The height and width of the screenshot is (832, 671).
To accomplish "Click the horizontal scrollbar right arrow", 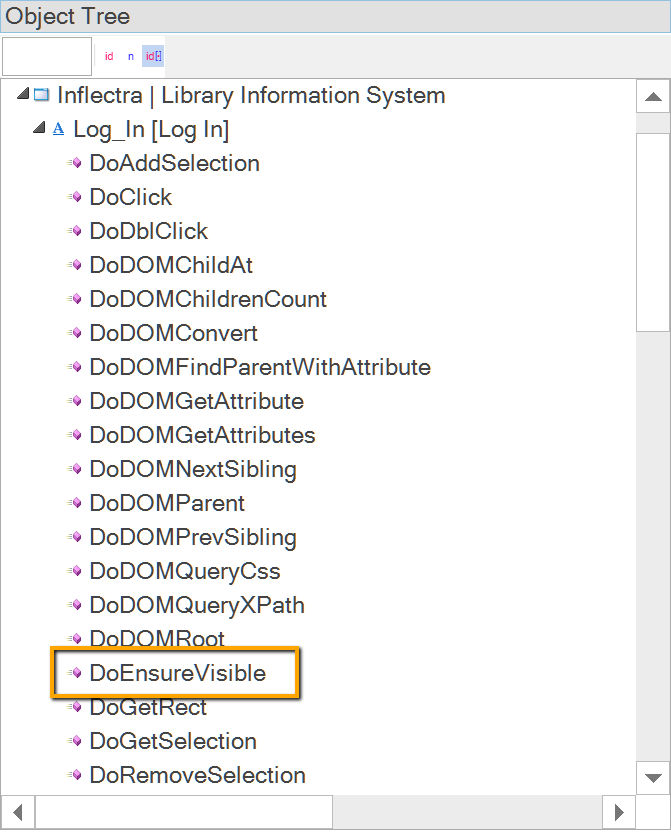I will (620, 811).
